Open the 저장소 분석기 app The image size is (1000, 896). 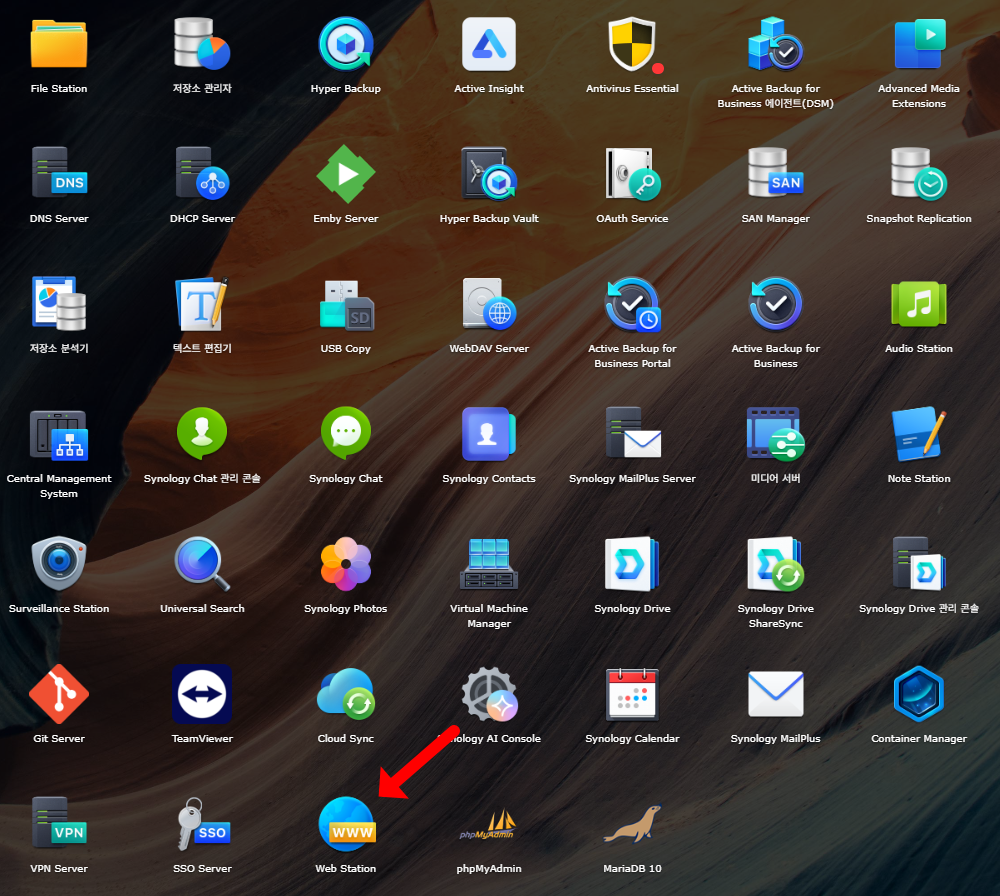click(59, 304)
